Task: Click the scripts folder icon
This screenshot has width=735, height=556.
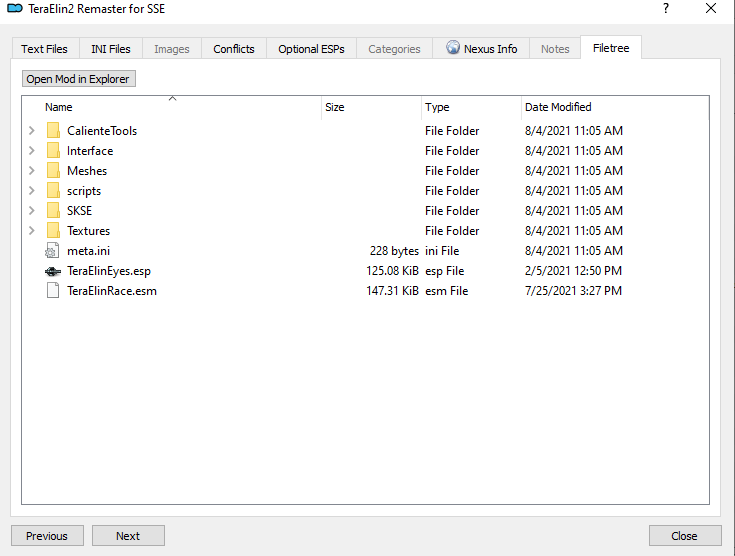Action: [53, 191]
